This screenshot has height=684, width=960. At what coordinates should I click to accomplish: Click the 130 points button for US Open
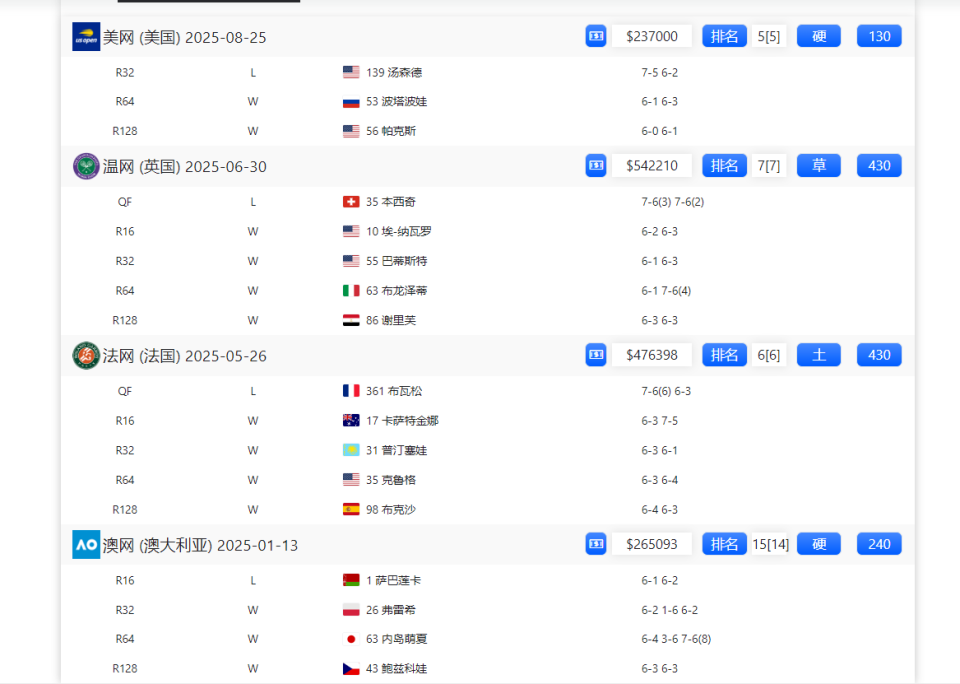[879, 36]
